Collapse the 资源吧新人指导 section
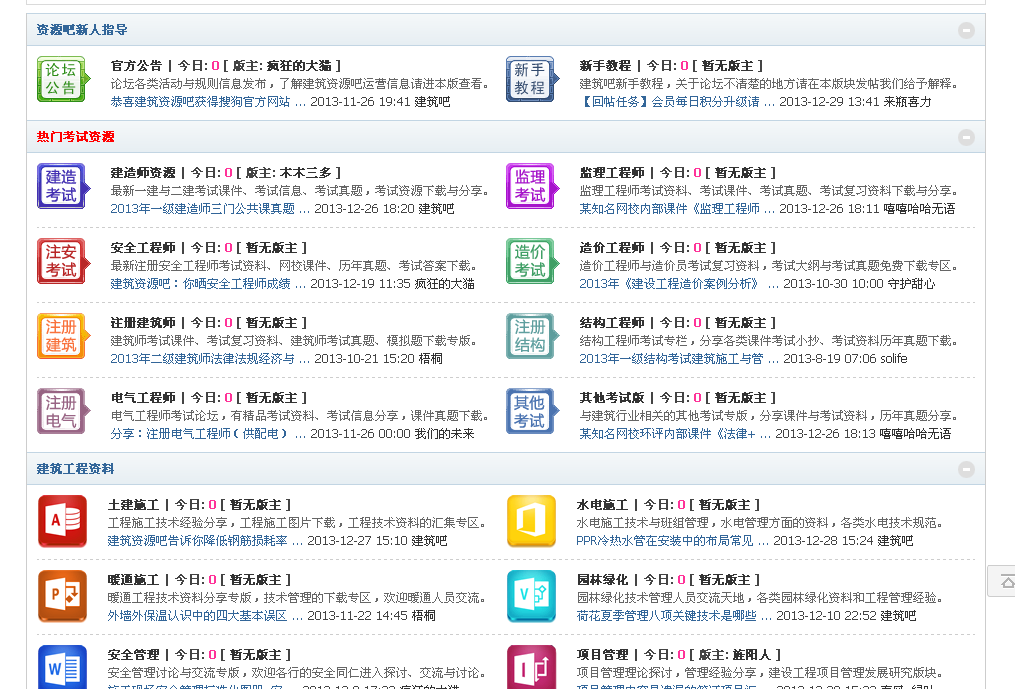Viewport: 1015px width, 689px height. 966,31
